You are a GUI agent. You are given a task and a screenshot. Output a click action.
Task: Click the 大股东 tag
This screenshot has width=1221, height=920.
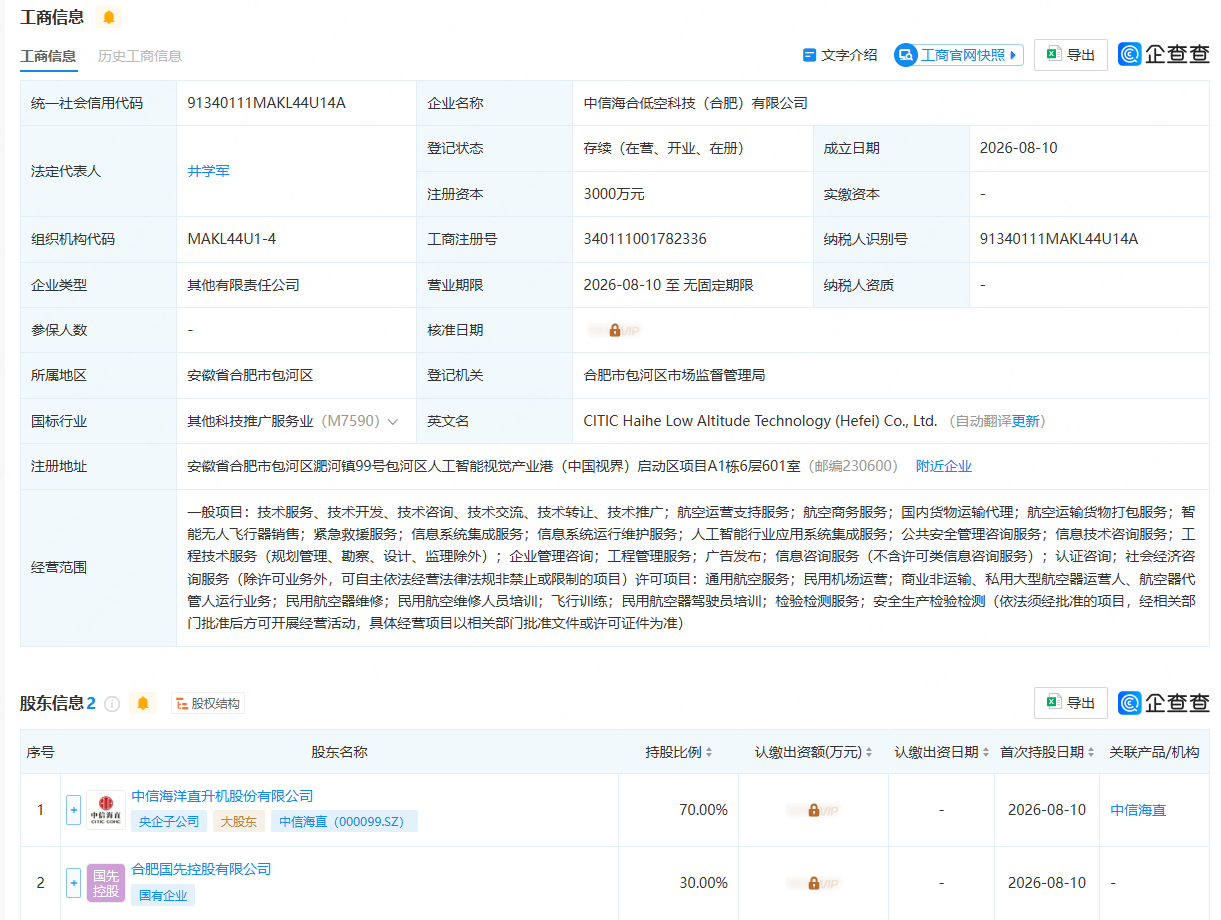point(238,822)
